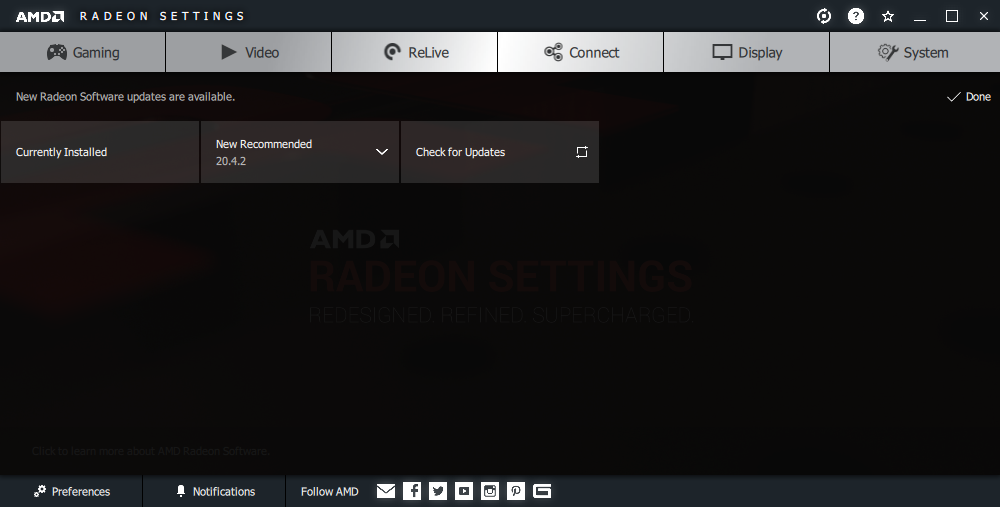Viewport: 1000px width, 507px height.
Task: Open AMD's Facebook page icon
Action: (x=412, y=491)
